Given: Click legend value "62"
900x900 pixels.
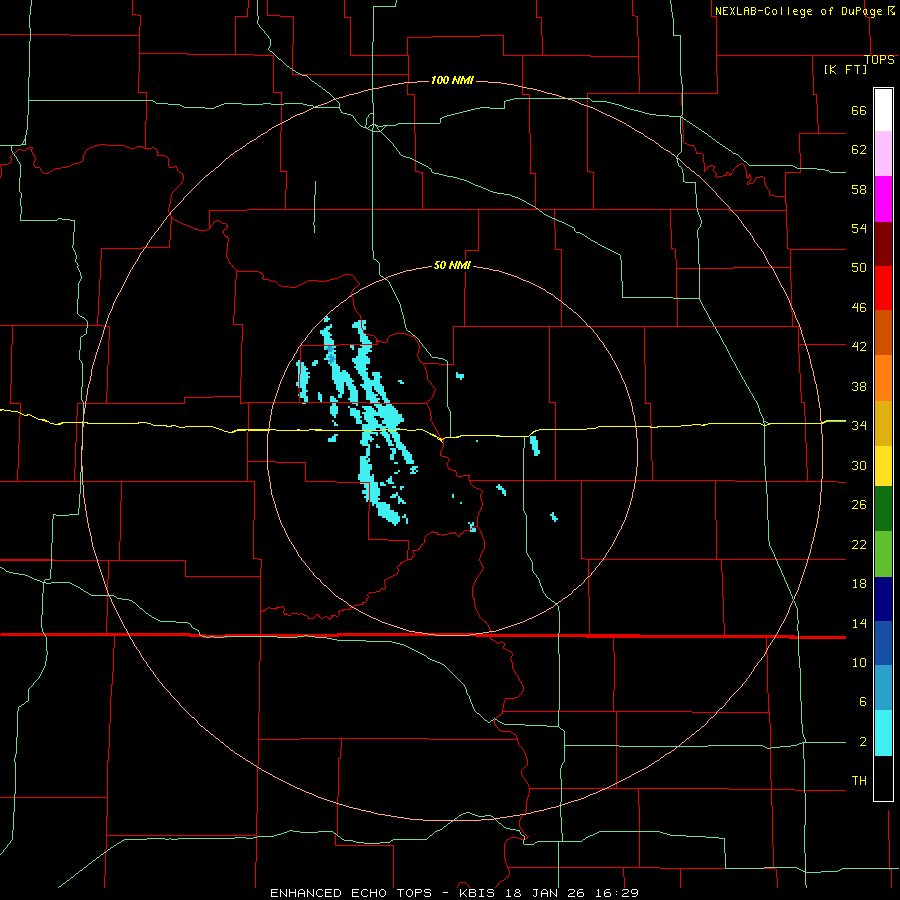Looking at the screenshot, I should (859, 150).
